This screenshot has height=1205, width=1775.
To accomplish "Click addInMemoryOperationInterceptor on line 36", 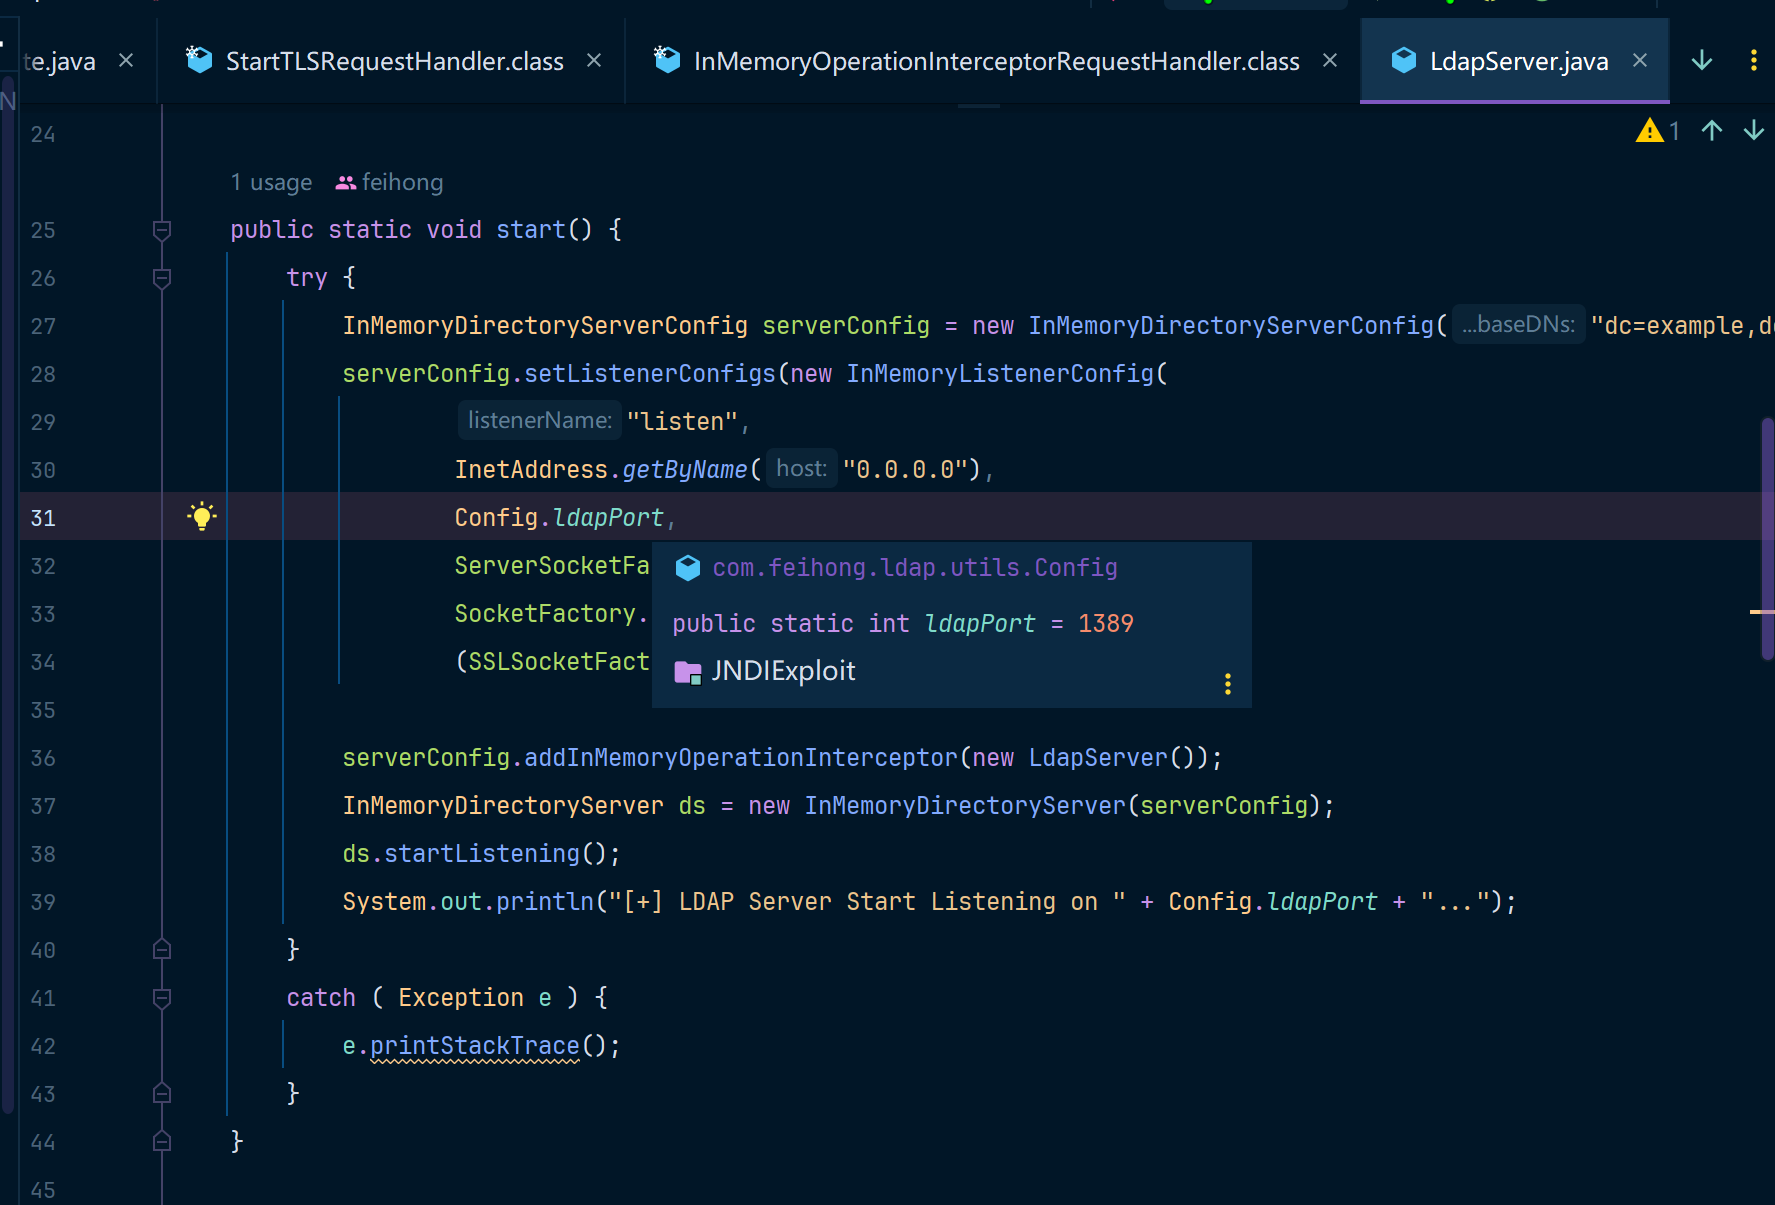I will click(741, 758).
